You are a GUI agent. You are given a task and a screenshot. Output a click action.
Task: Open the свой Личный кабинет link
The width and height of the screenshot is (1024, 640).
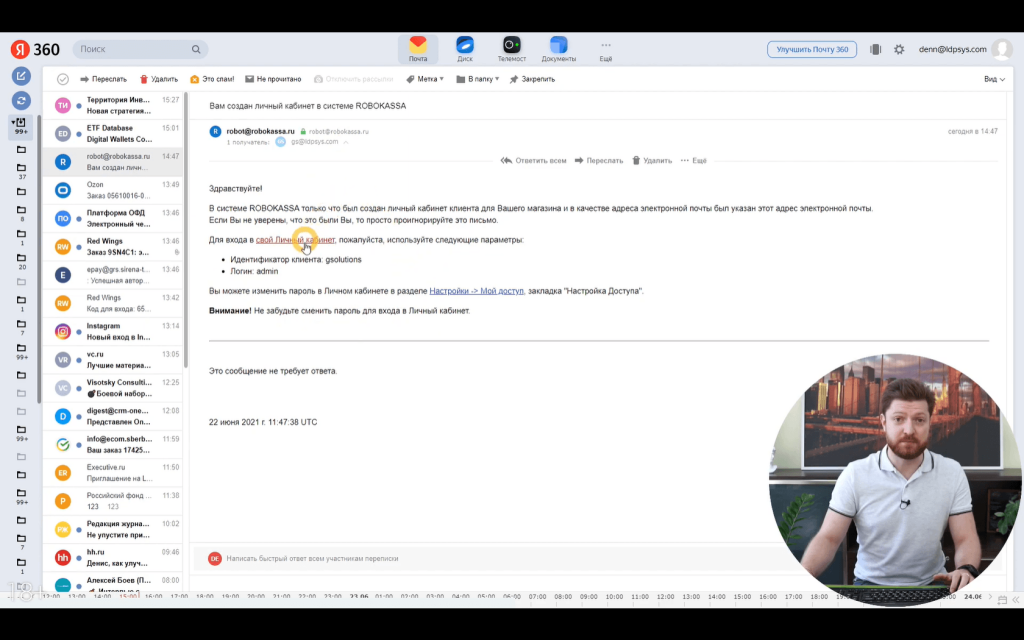[x=295, y=240]
